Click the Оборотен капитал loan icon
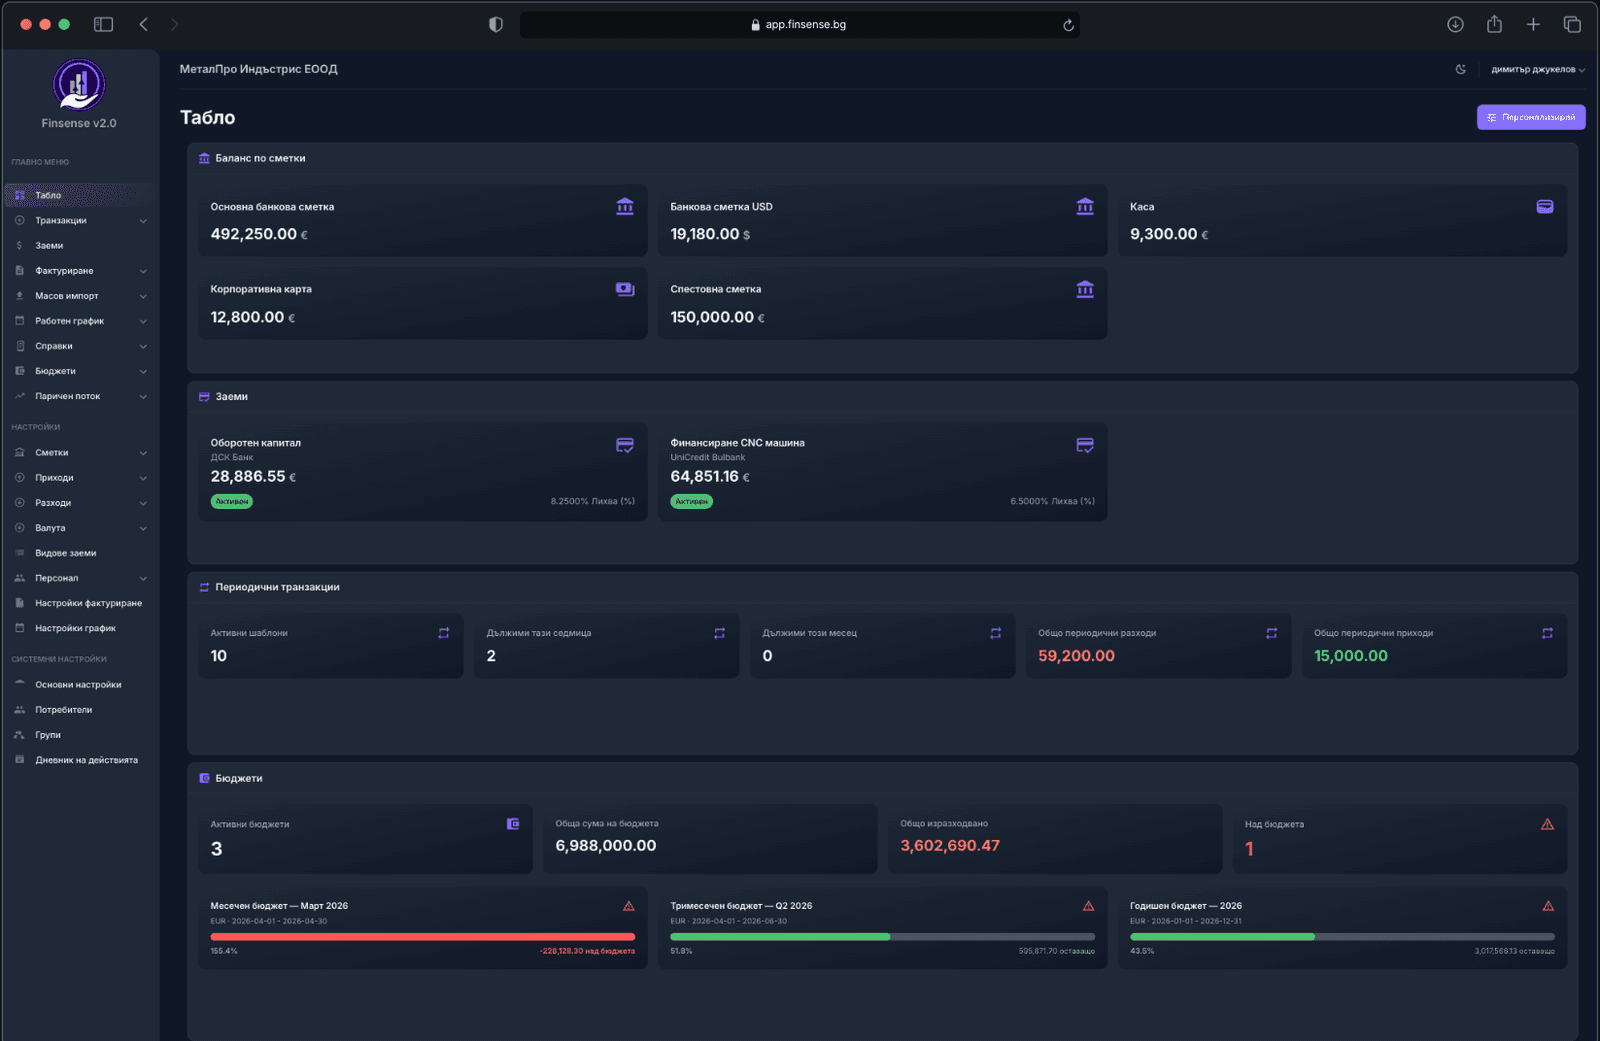 tap(625, 445)
